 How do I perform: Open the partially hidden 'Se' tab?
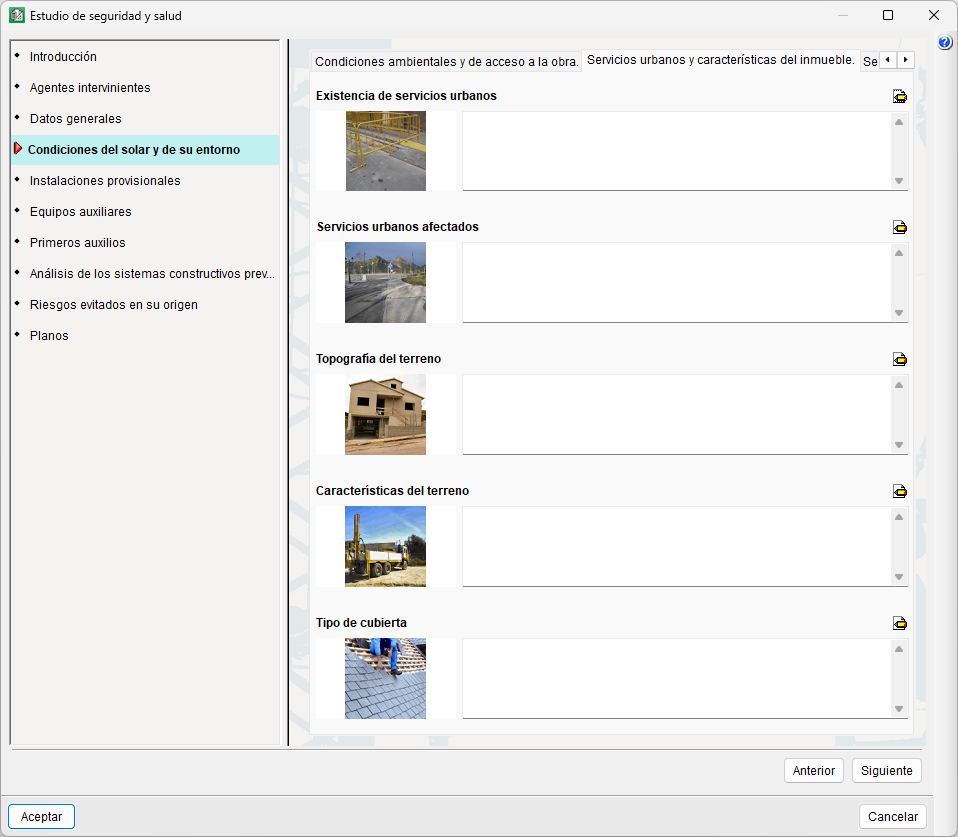click(x=869, y=62)
